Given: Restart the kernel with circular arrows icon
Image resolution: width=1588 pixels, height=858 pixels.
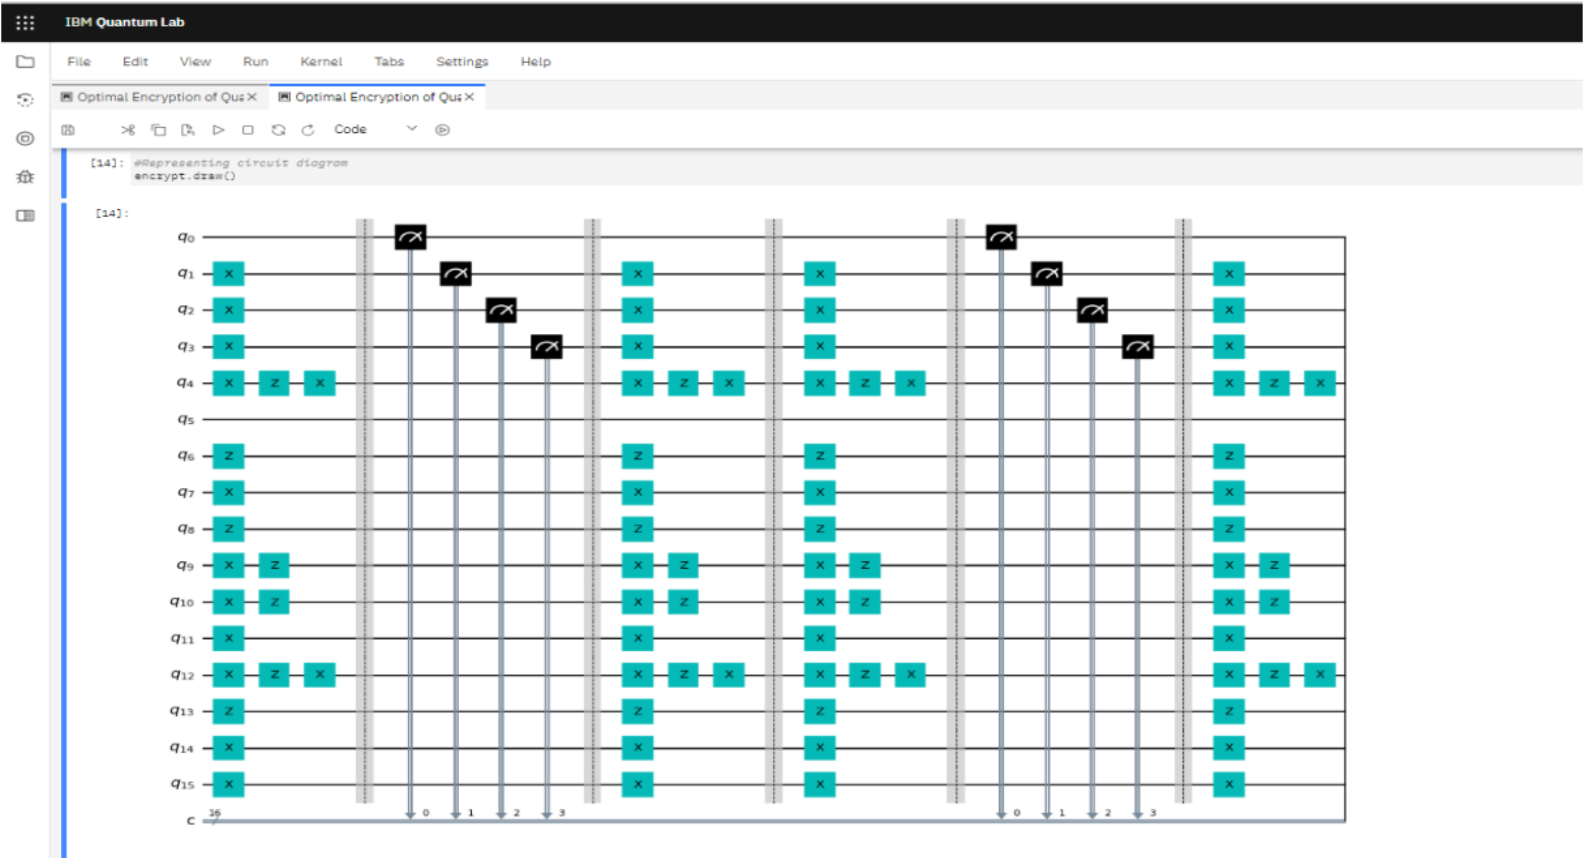Looking at the screenshot, I should coord(278,130).
